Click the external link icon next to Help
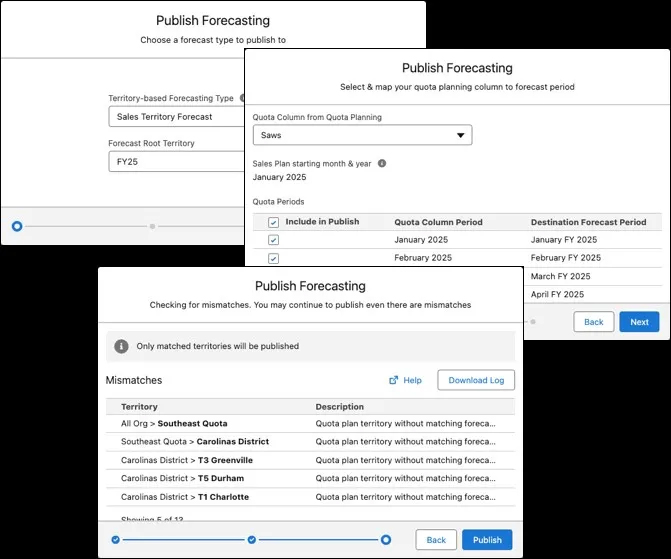This screenshot has height=559, width=671. point(393,380)
